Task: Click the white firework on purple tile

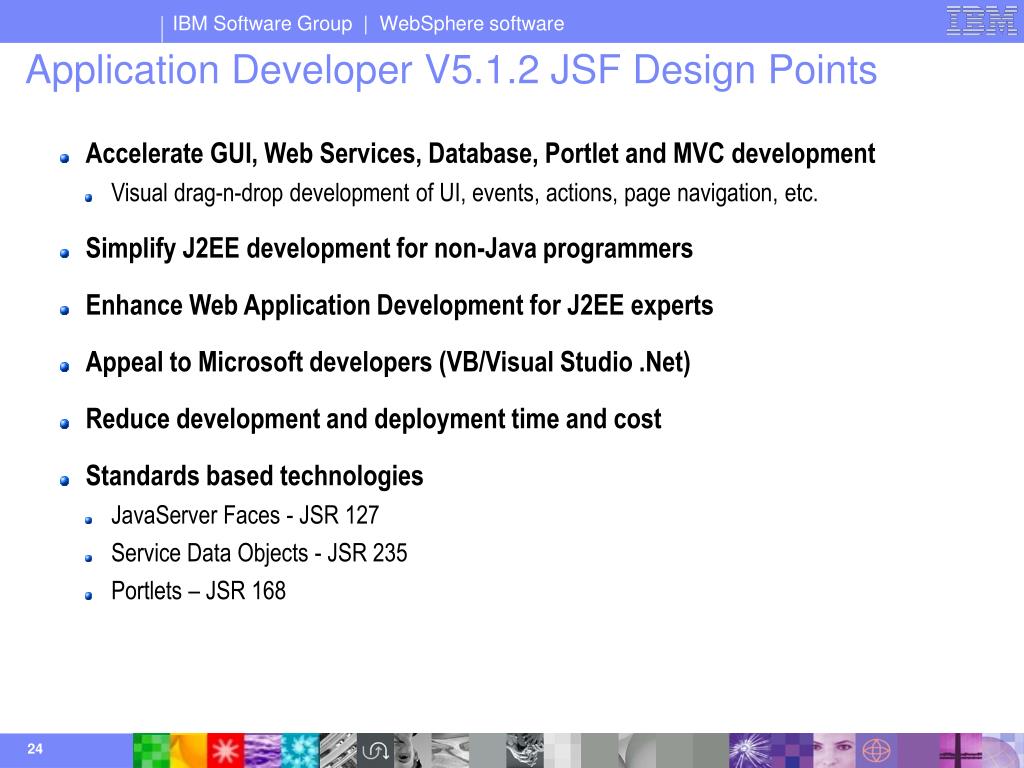Action: point(748,750)
